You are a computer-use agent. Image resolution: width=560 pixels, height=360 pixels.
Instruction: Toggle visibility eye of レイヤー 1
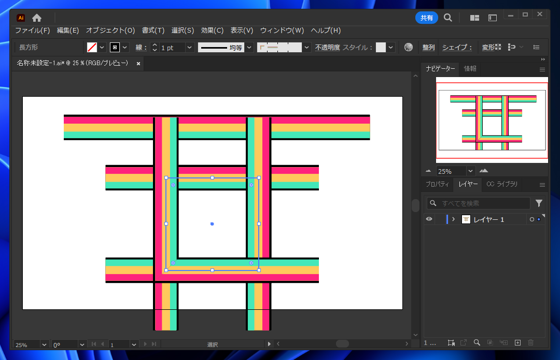[x=429, y=219]
